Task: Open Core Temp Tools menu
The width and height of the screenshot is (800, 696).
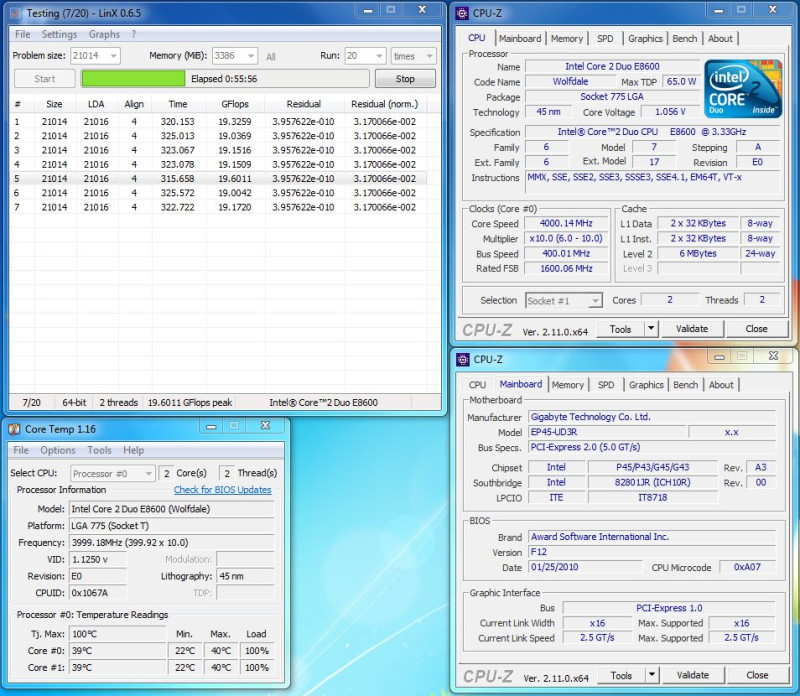Action: click(99, 450)
